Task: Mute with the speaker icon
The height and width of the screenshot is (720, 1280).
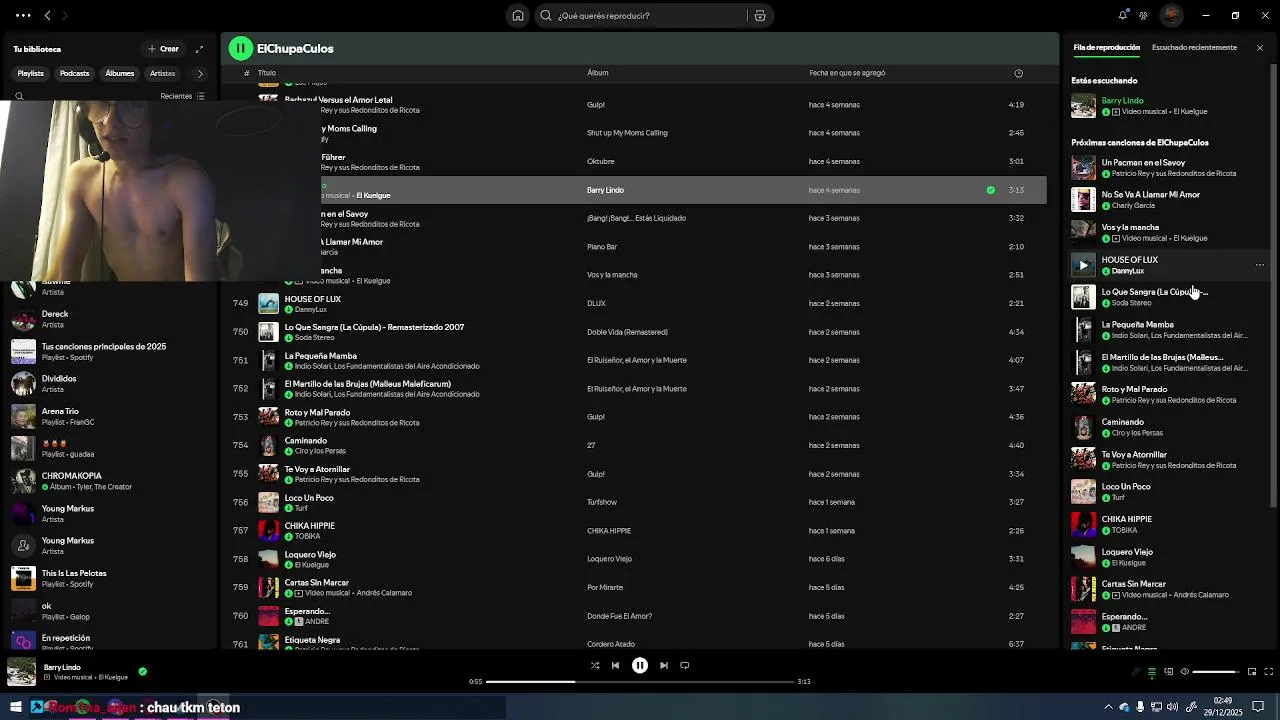Action: click(1184, 672)
